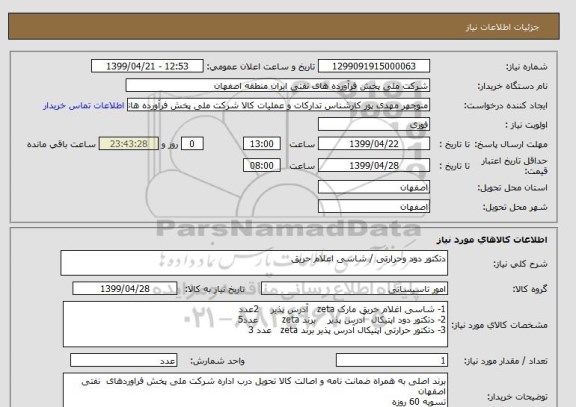Viewport: 576px width, 407px height.
Task: Click the buyer notes text area
Action: tap(255, 390)
